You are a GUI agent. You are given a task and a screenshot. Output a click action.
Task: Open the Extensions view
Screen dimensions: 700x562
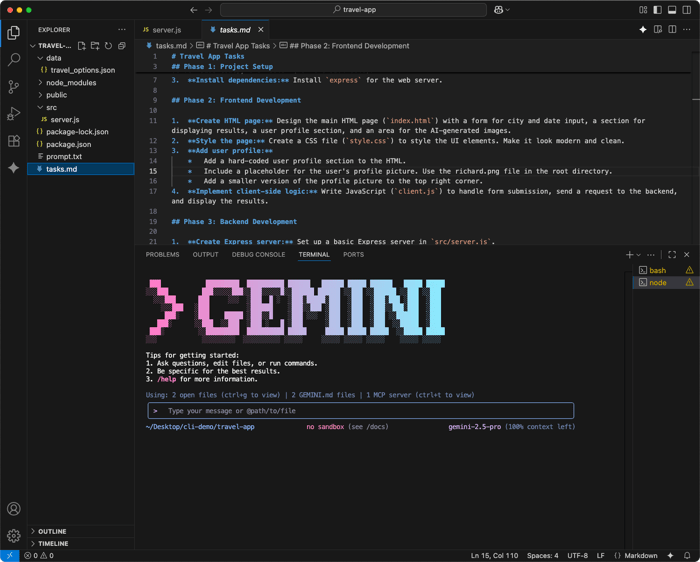click(x=14, y=141)
